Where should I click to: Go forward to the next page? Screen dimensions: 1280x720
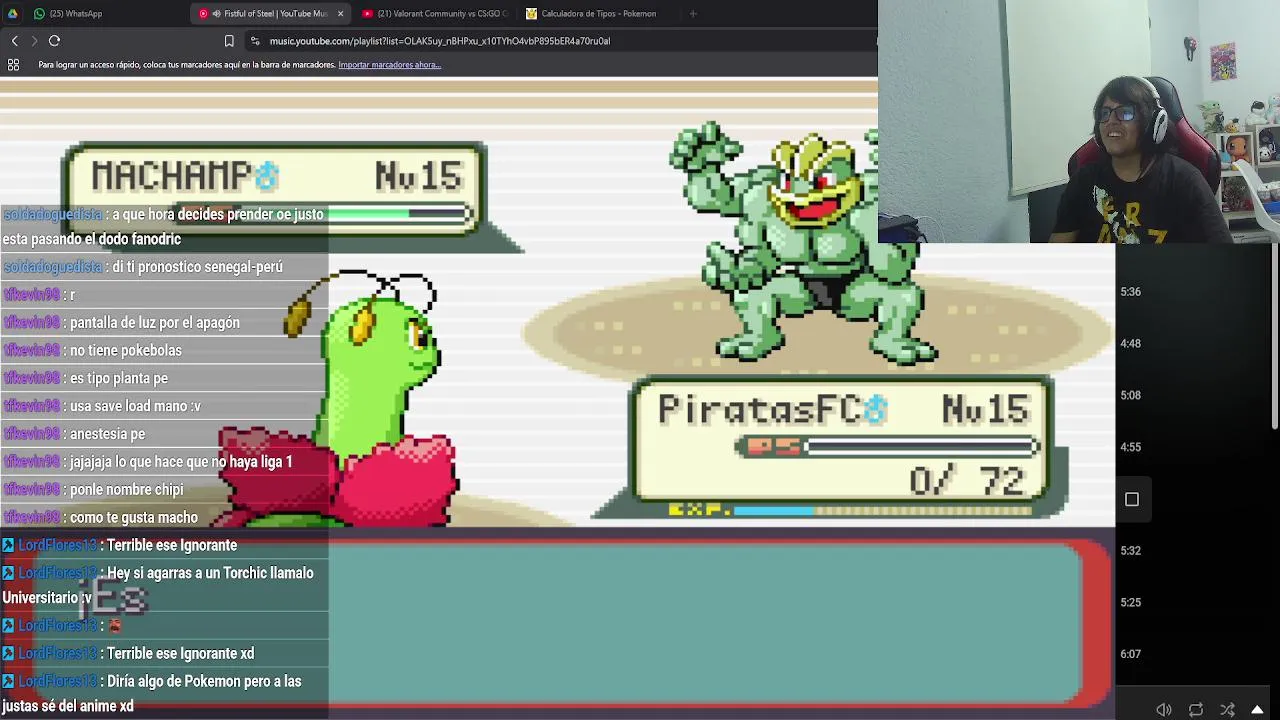pyautogui.click(x=34, y=40)
